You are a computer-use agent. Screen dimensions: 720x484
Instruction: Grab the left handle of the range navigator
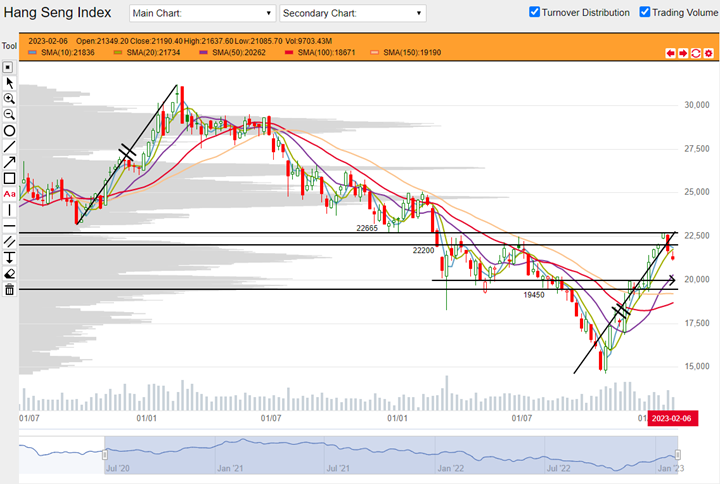105,455
